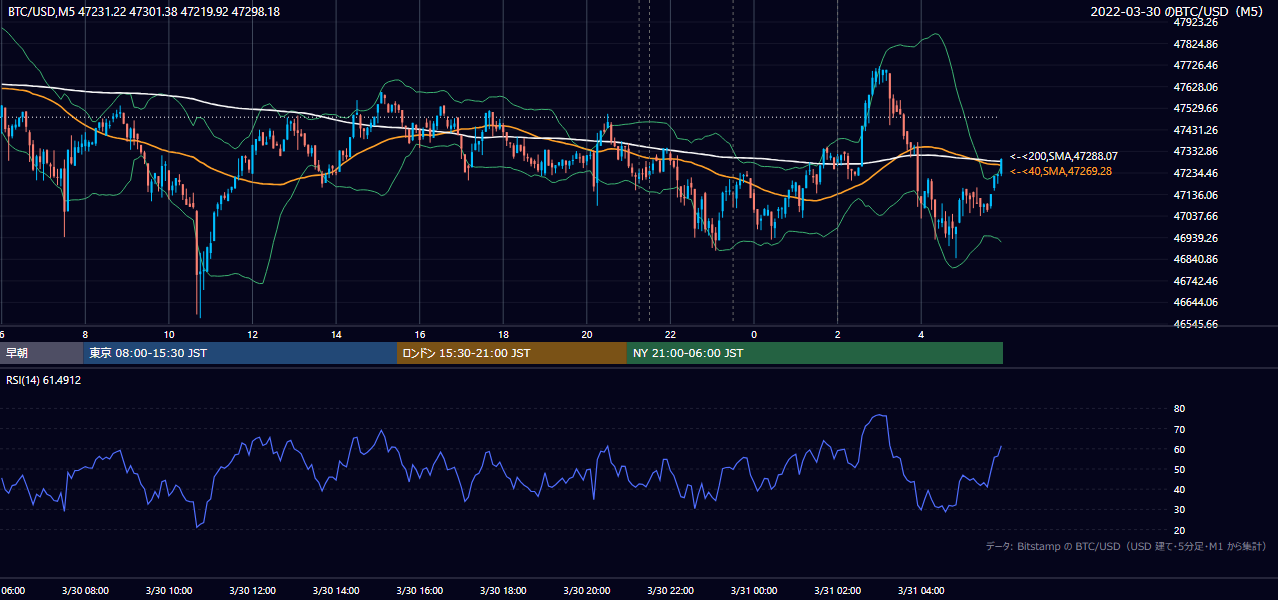Click price axis value 47529.66
The width and height of the screenshot is (1278, 600).
click(x=1195, y=108)
